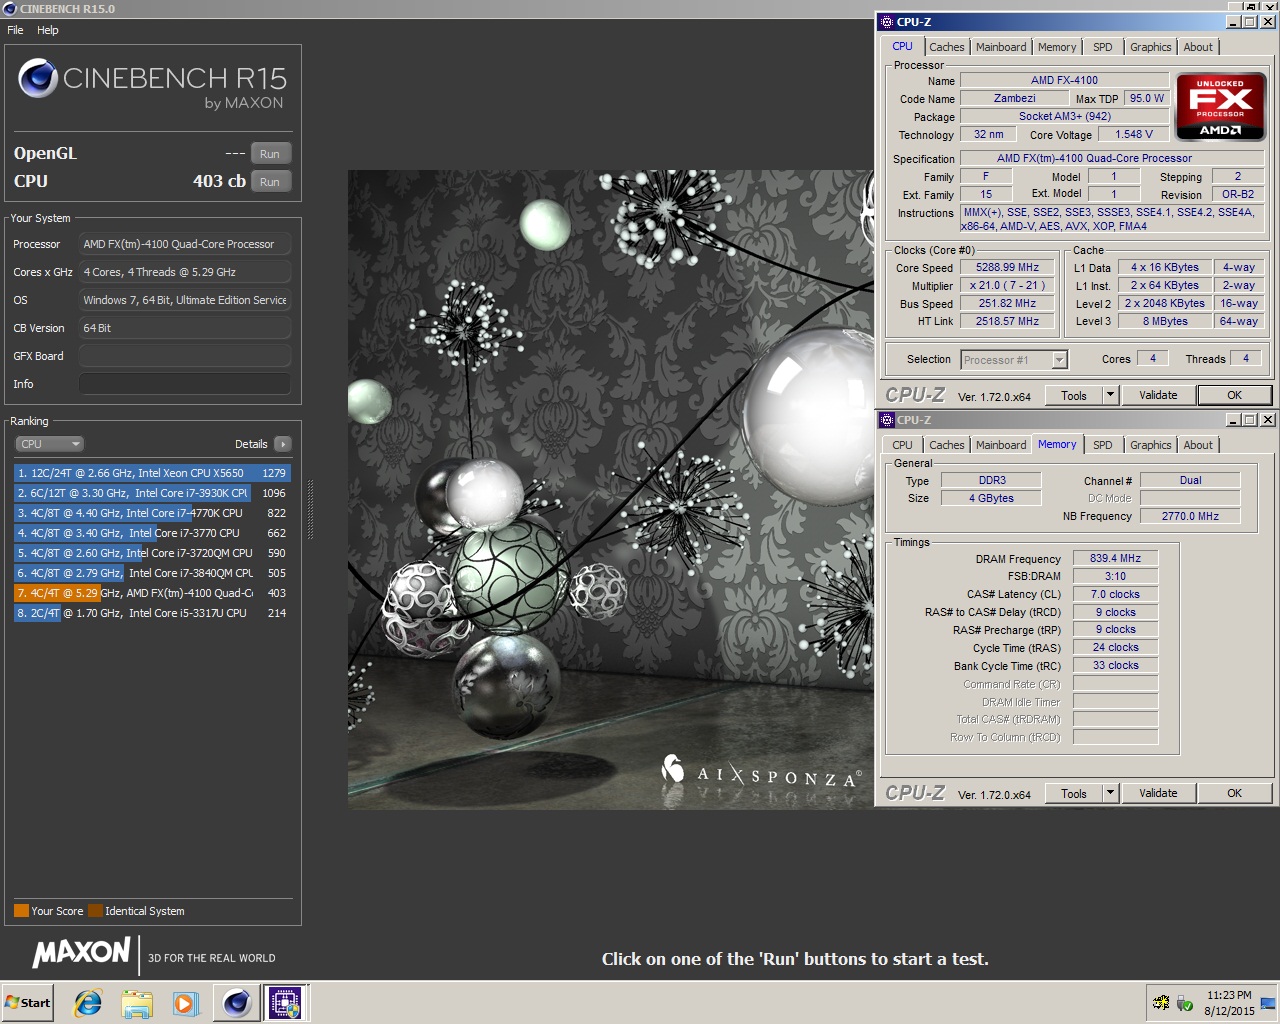Switch to CPU tab in lower CPU-Z window
This screenshot has height=1024, width=1280.
coord(902,445)
